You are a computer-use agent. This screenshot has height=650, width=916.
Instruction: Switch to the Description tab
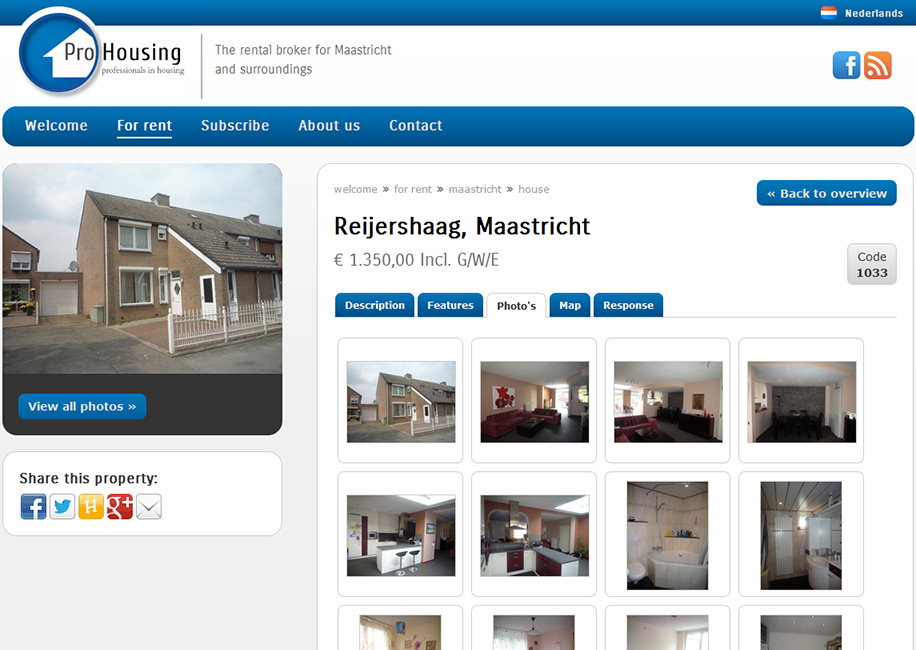pos(374,305)
